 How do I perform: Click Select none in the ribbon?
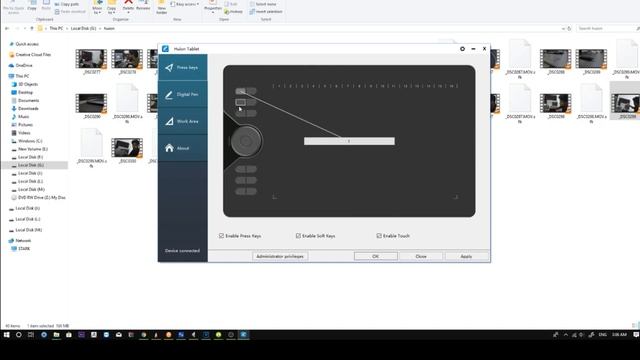263,4
